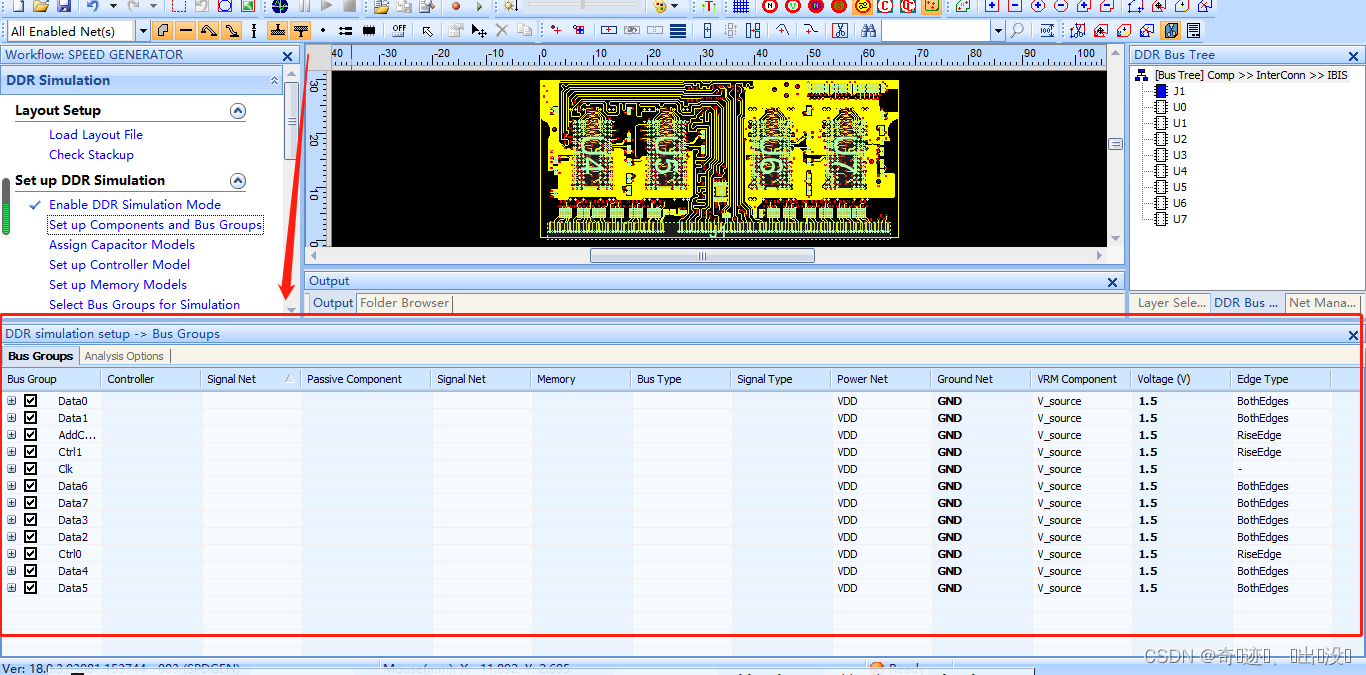Click the blue grid display icon
This screenshot has width=1366, height=675.
point(740,6)
